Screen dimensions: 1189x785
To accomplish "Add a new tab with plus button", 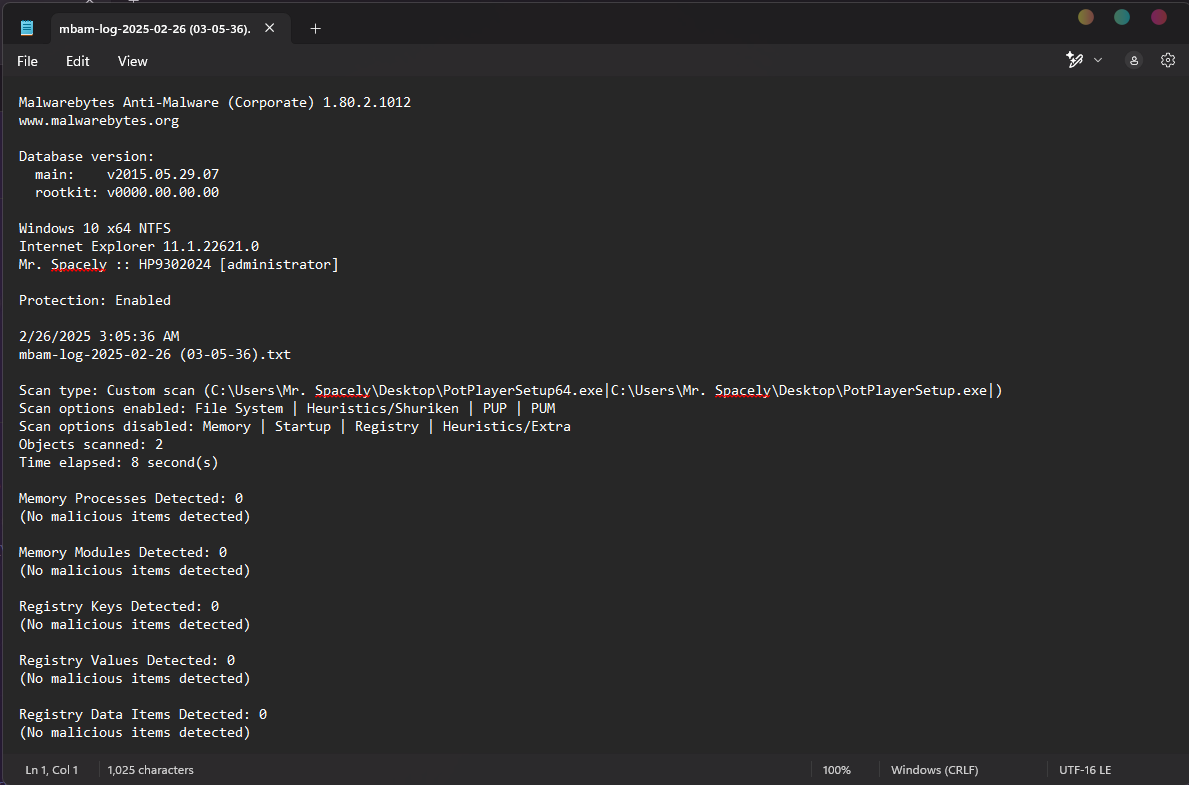I will coord(315,29).
